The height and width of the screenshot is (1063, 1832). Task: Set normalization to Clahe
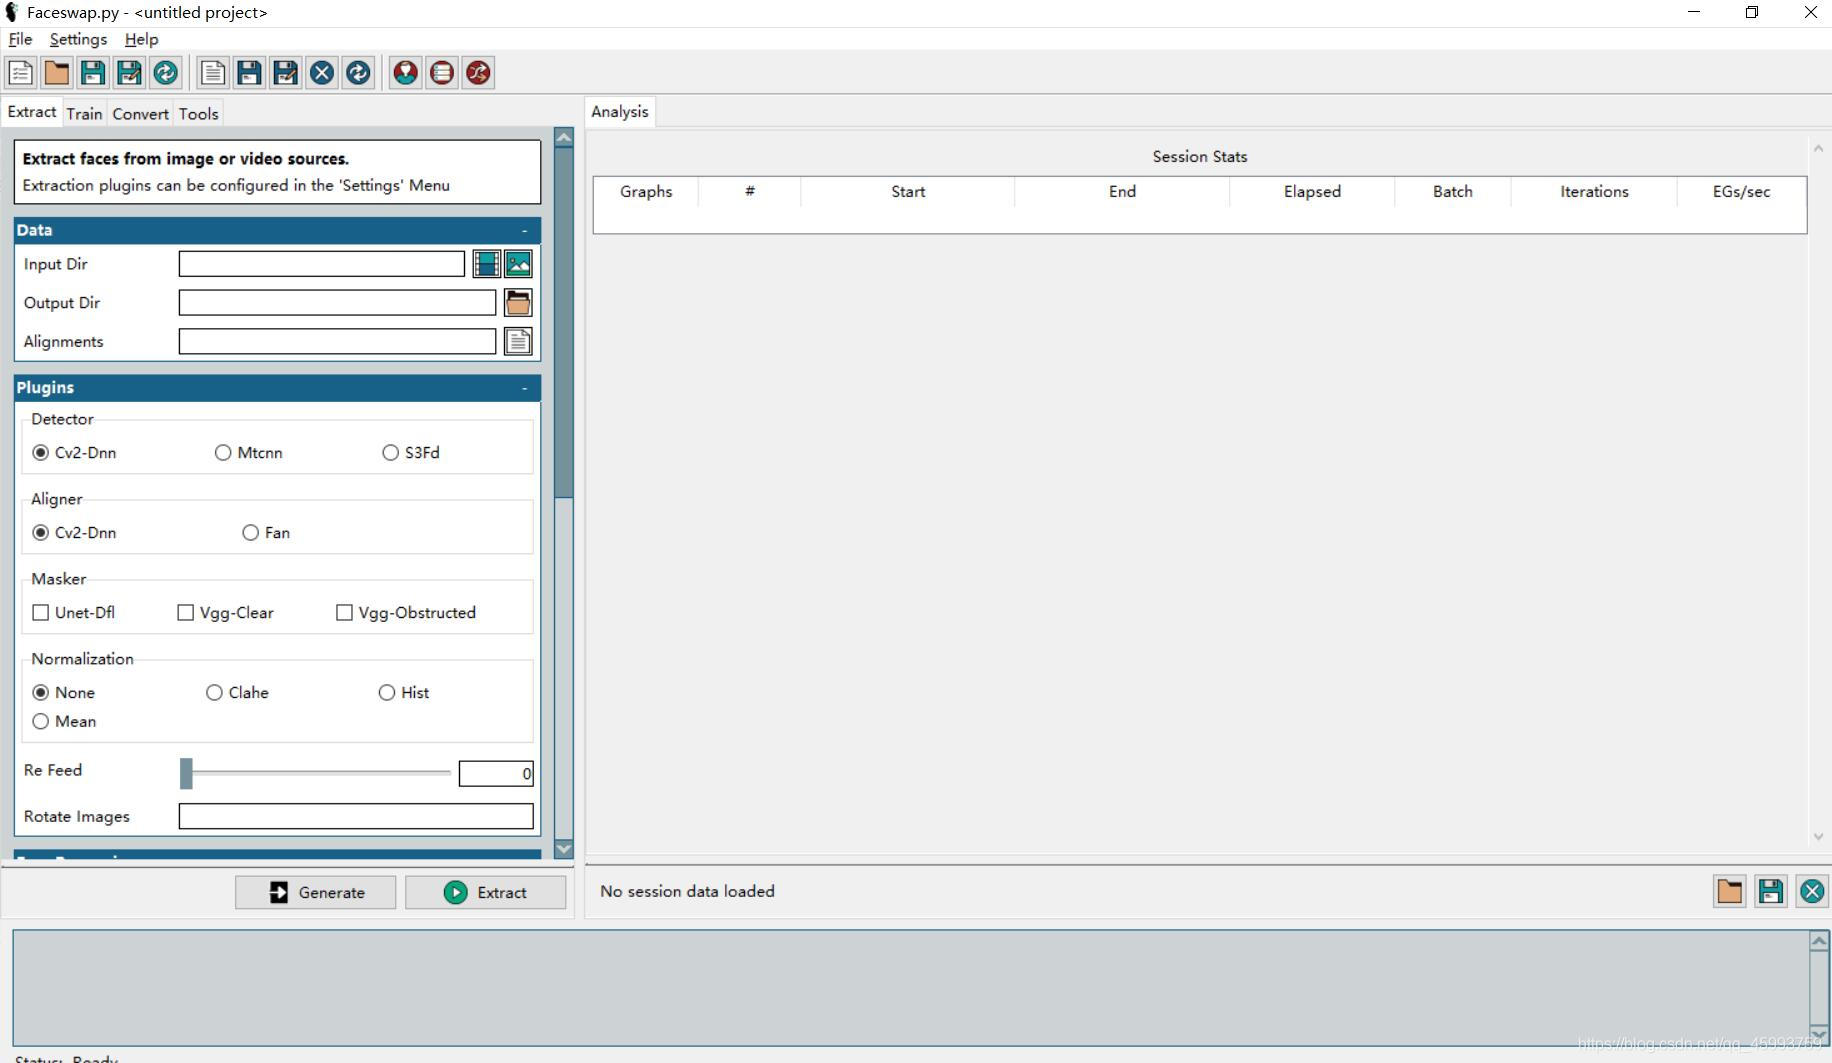click(x=237, y=693)
